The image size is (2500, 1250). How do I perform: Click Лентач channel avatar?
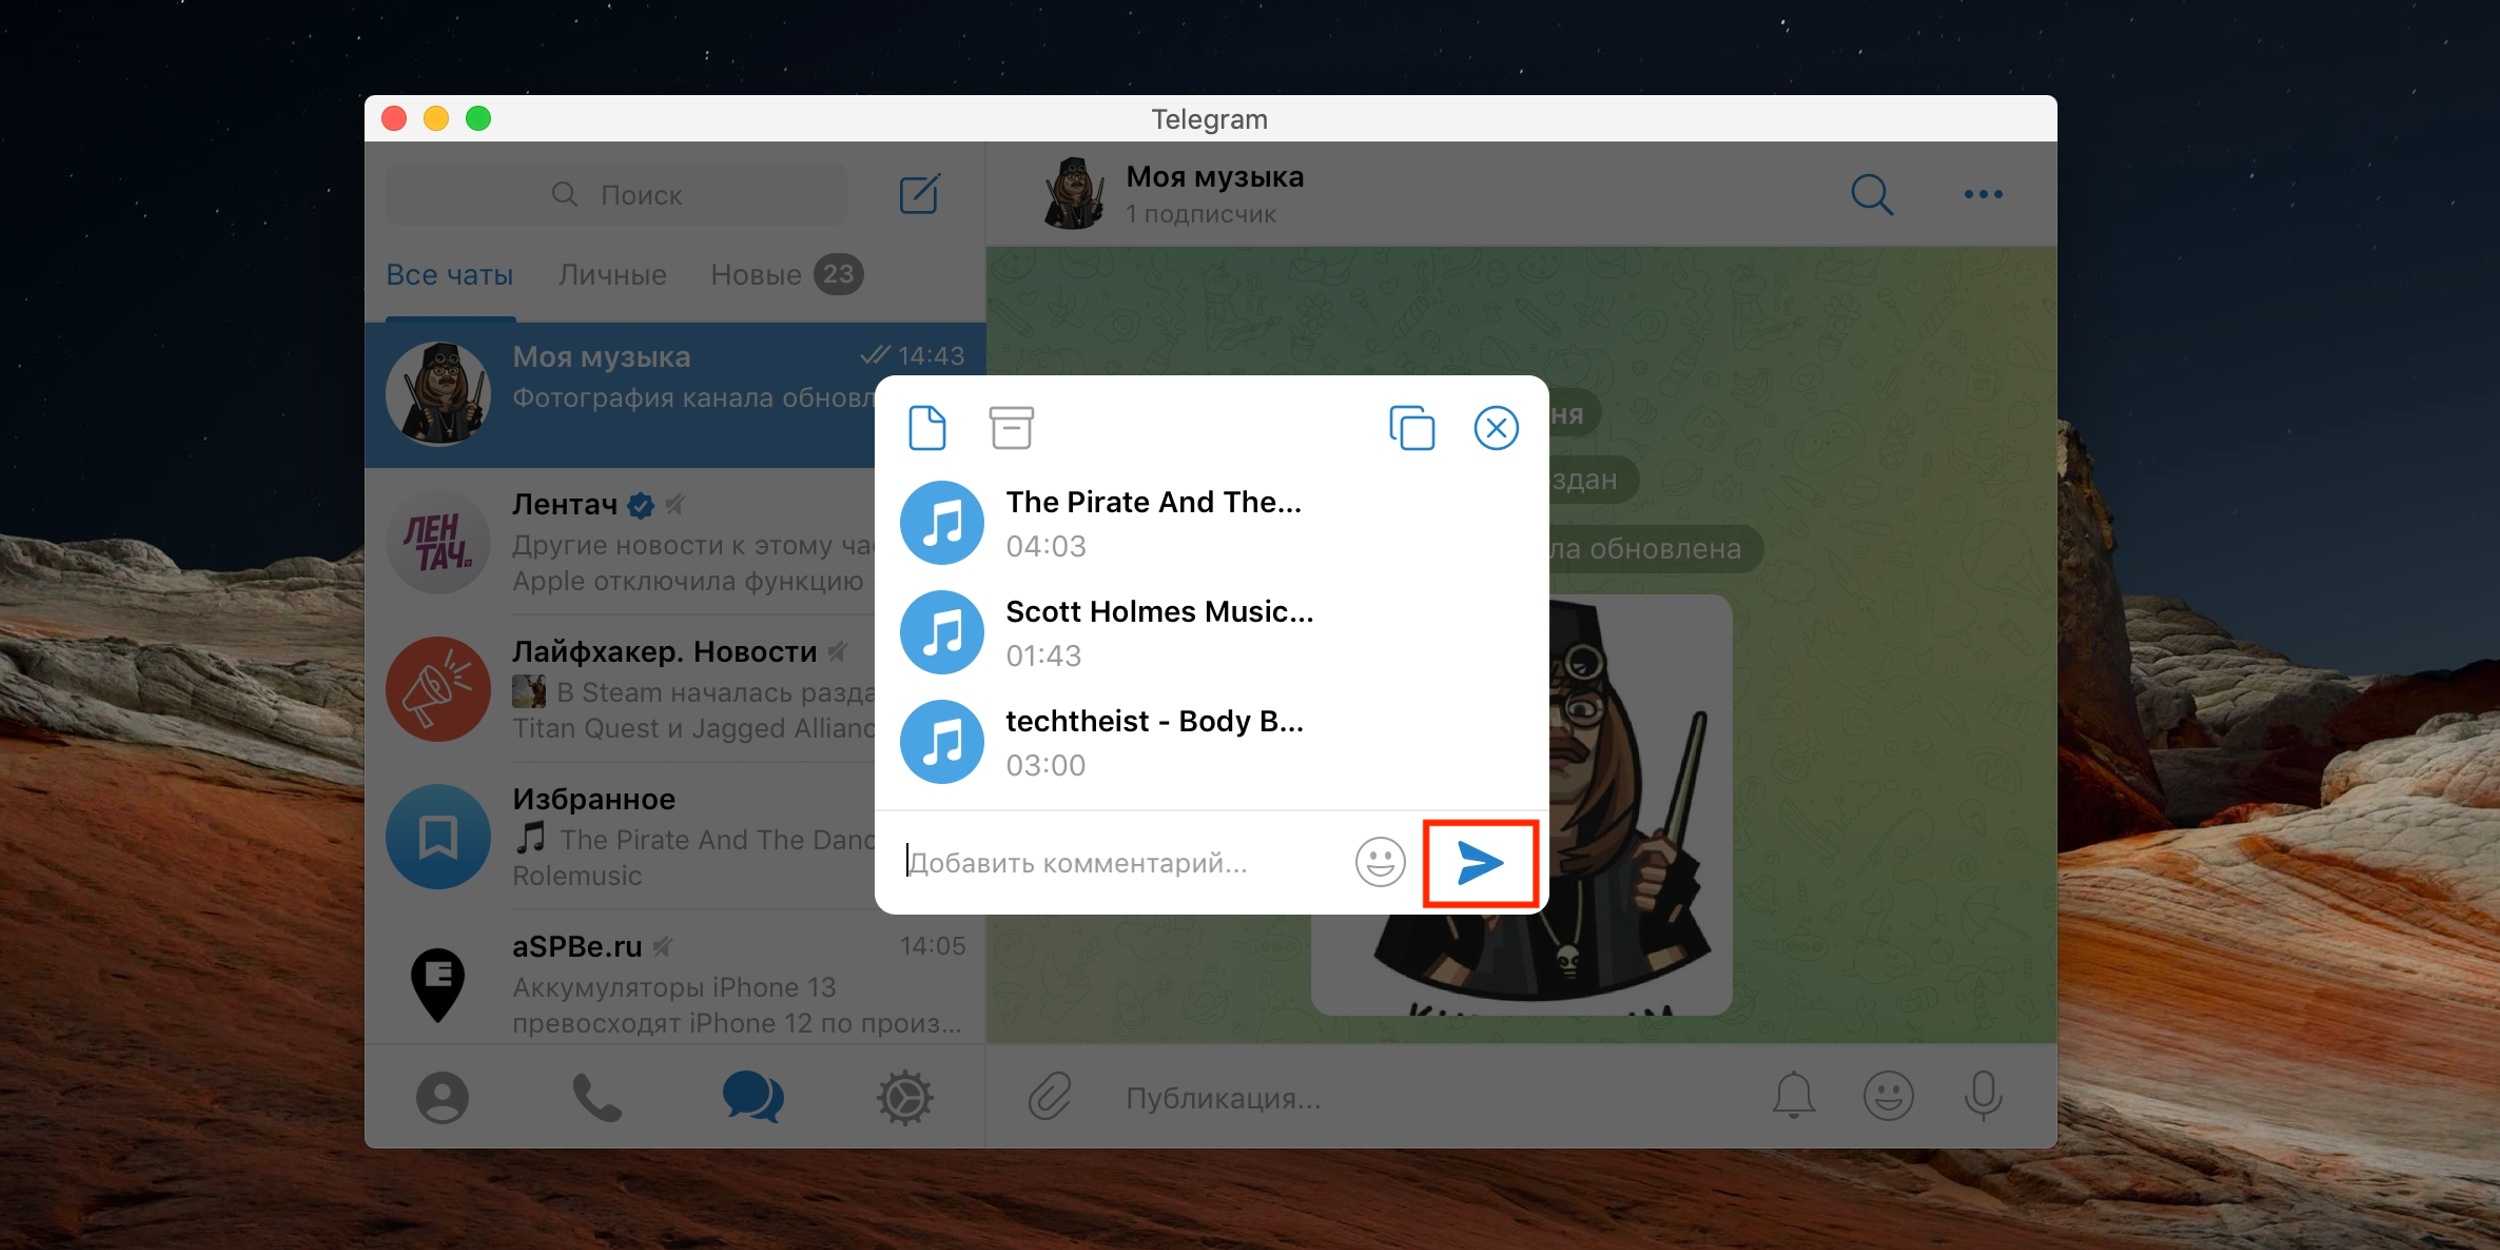pos(438,542)
